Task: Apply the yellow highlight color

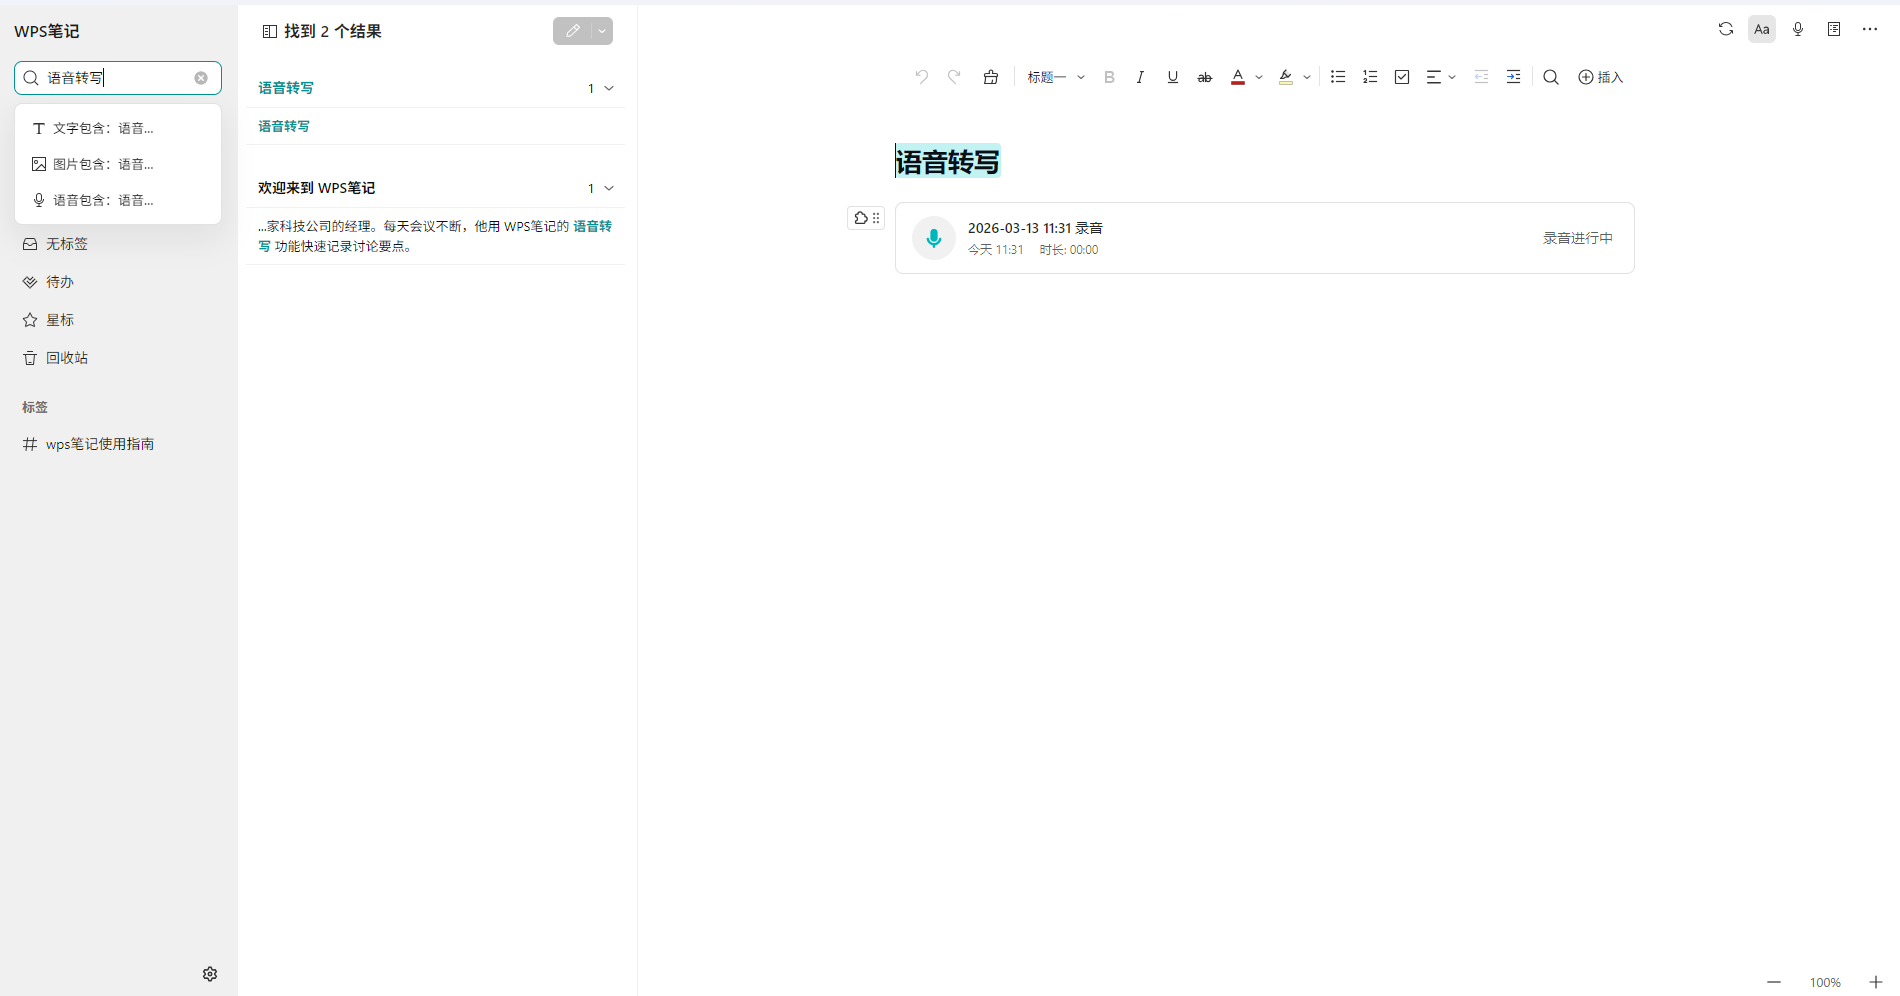Action: (1286, 77)
